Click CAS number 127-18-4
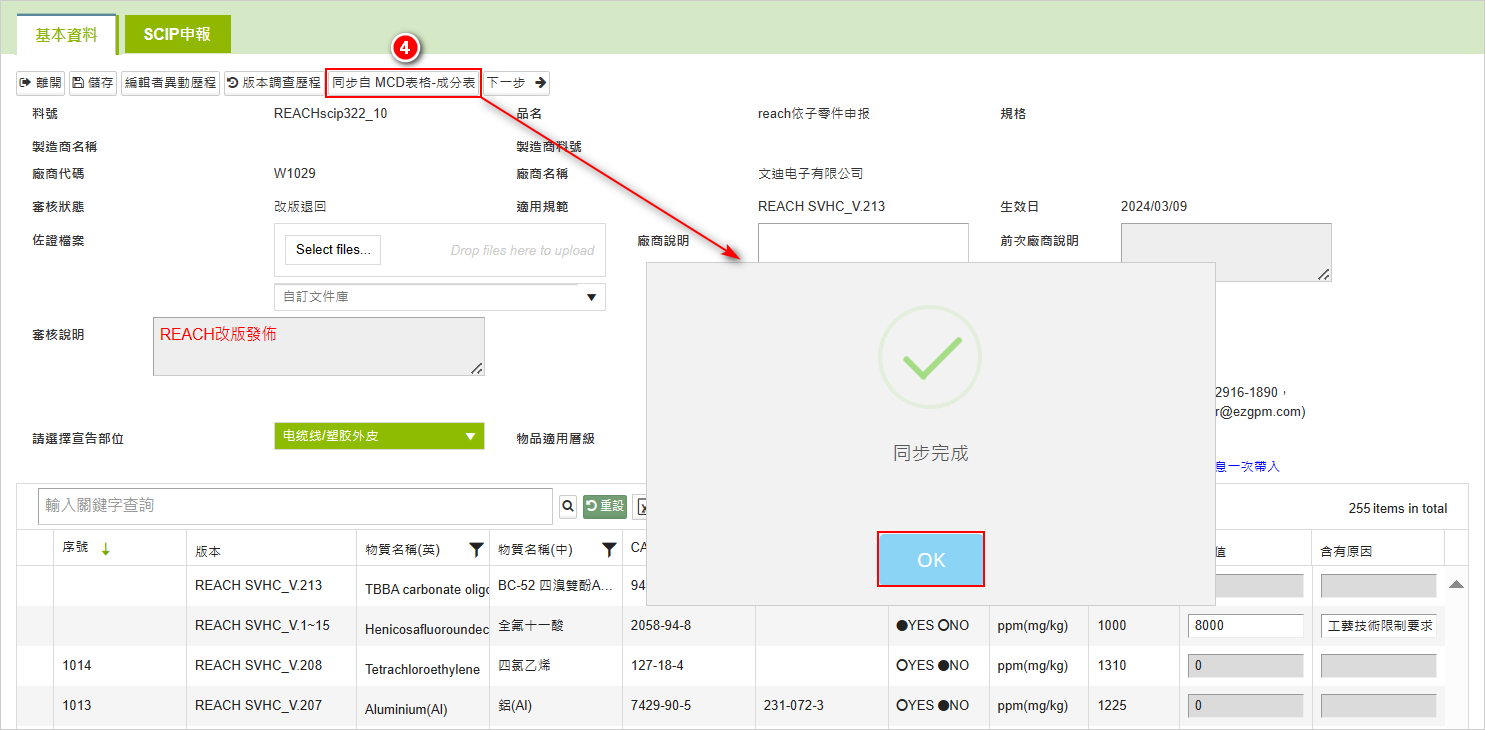 click(x=657, y=666)
